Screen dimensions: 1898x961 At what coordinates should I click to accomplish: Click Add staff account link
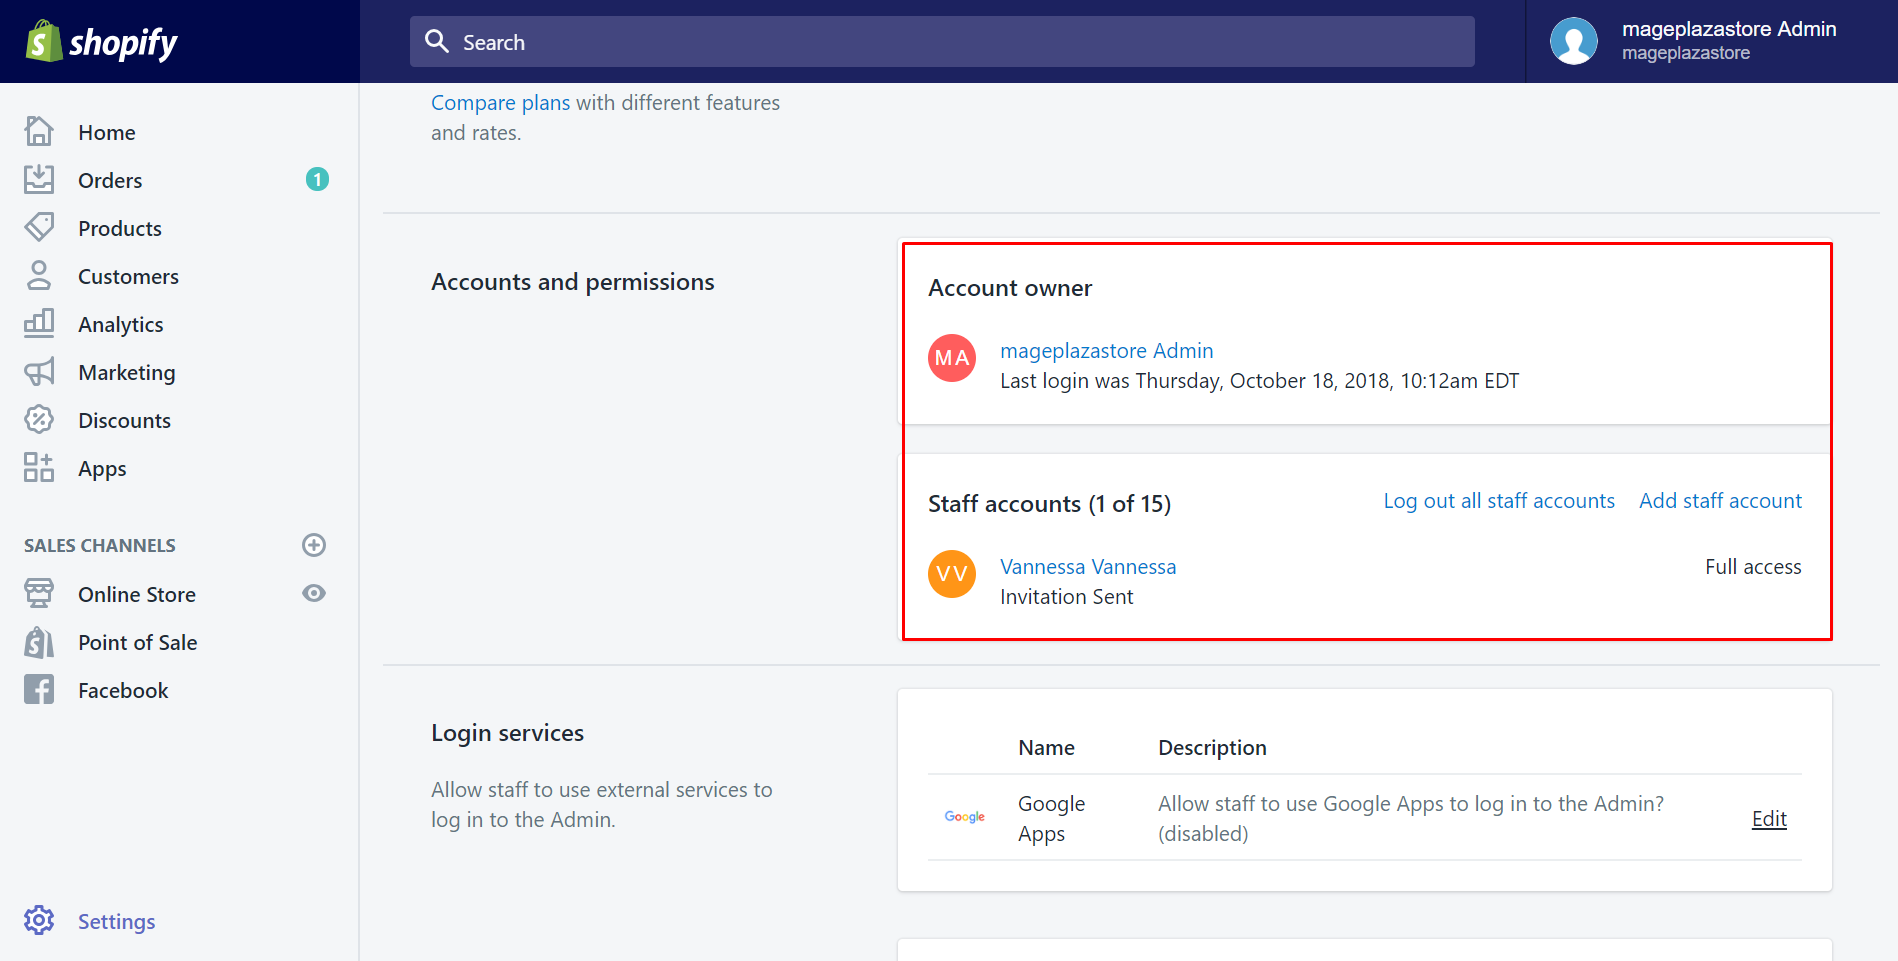pos(1720,501)
